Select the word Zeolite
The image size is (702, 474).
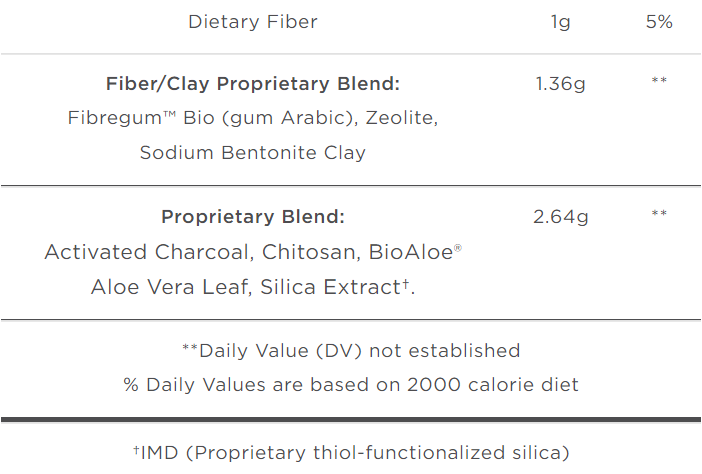coord(401,118)
